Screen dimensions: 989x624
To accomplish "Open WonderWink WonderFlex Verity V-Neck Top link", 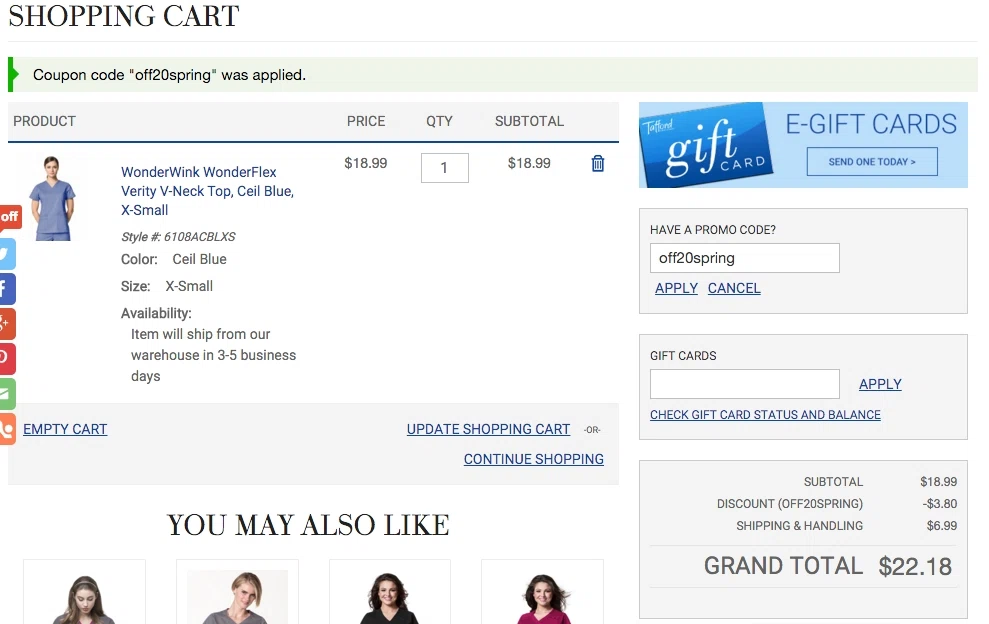I will 208,191.
